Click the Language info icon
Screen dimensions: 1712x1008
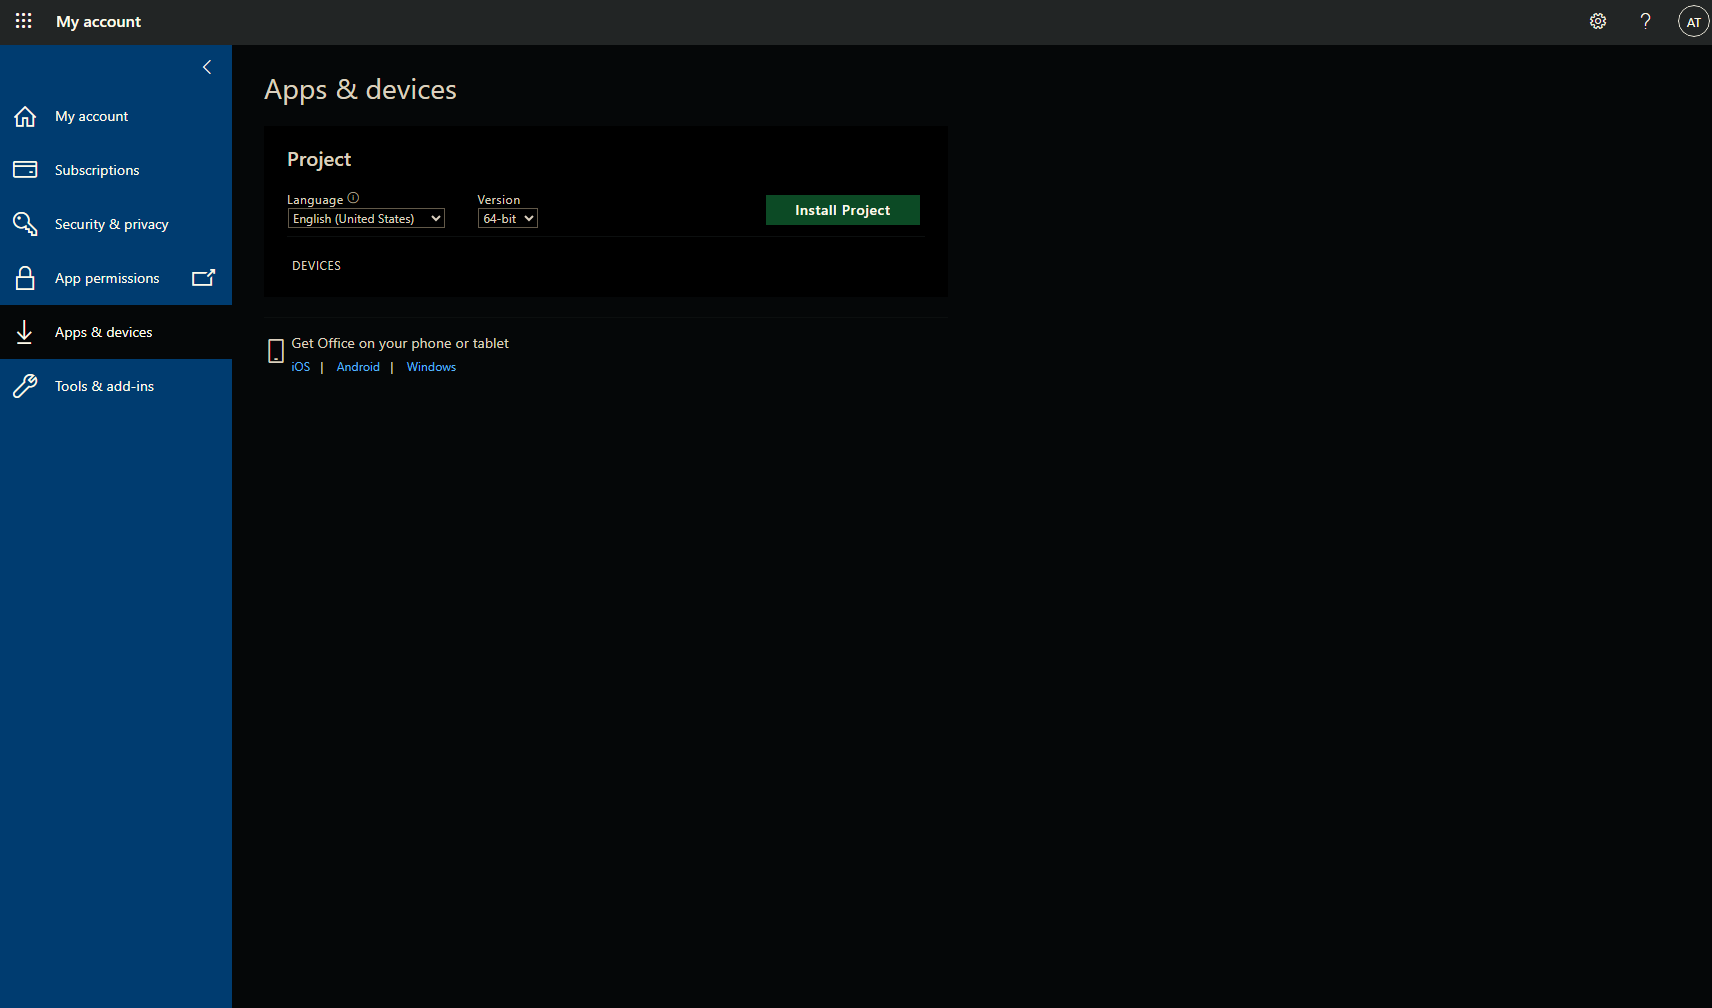[353, 198]
